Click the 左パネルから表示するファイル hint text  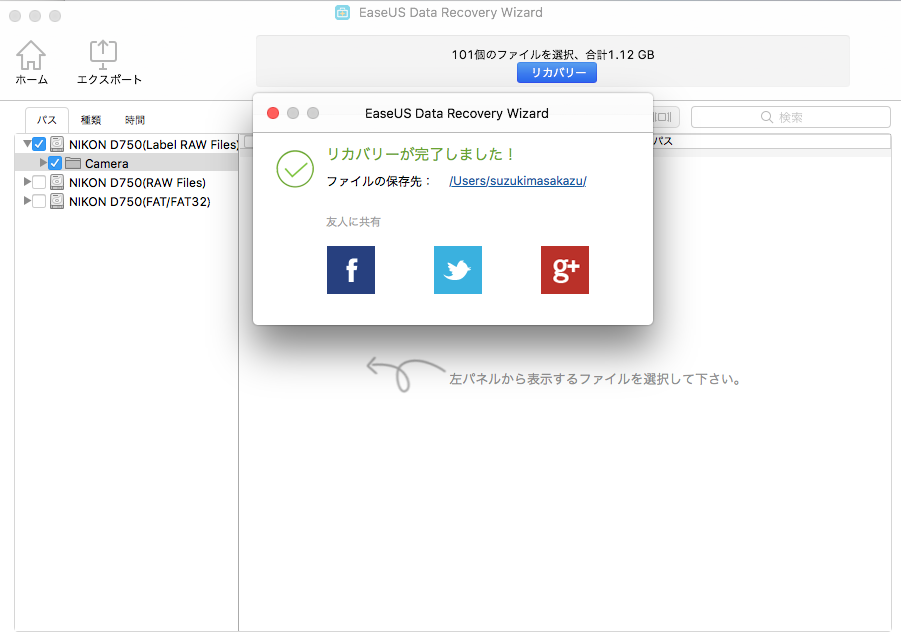tap(595, 379)
